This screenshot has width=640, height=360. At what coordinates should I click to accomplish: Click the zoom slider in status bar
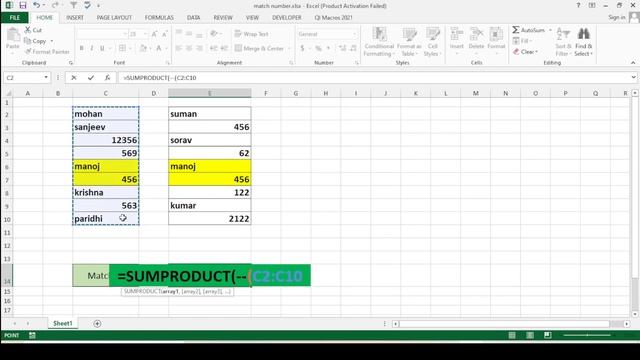[x=587, y=336]
